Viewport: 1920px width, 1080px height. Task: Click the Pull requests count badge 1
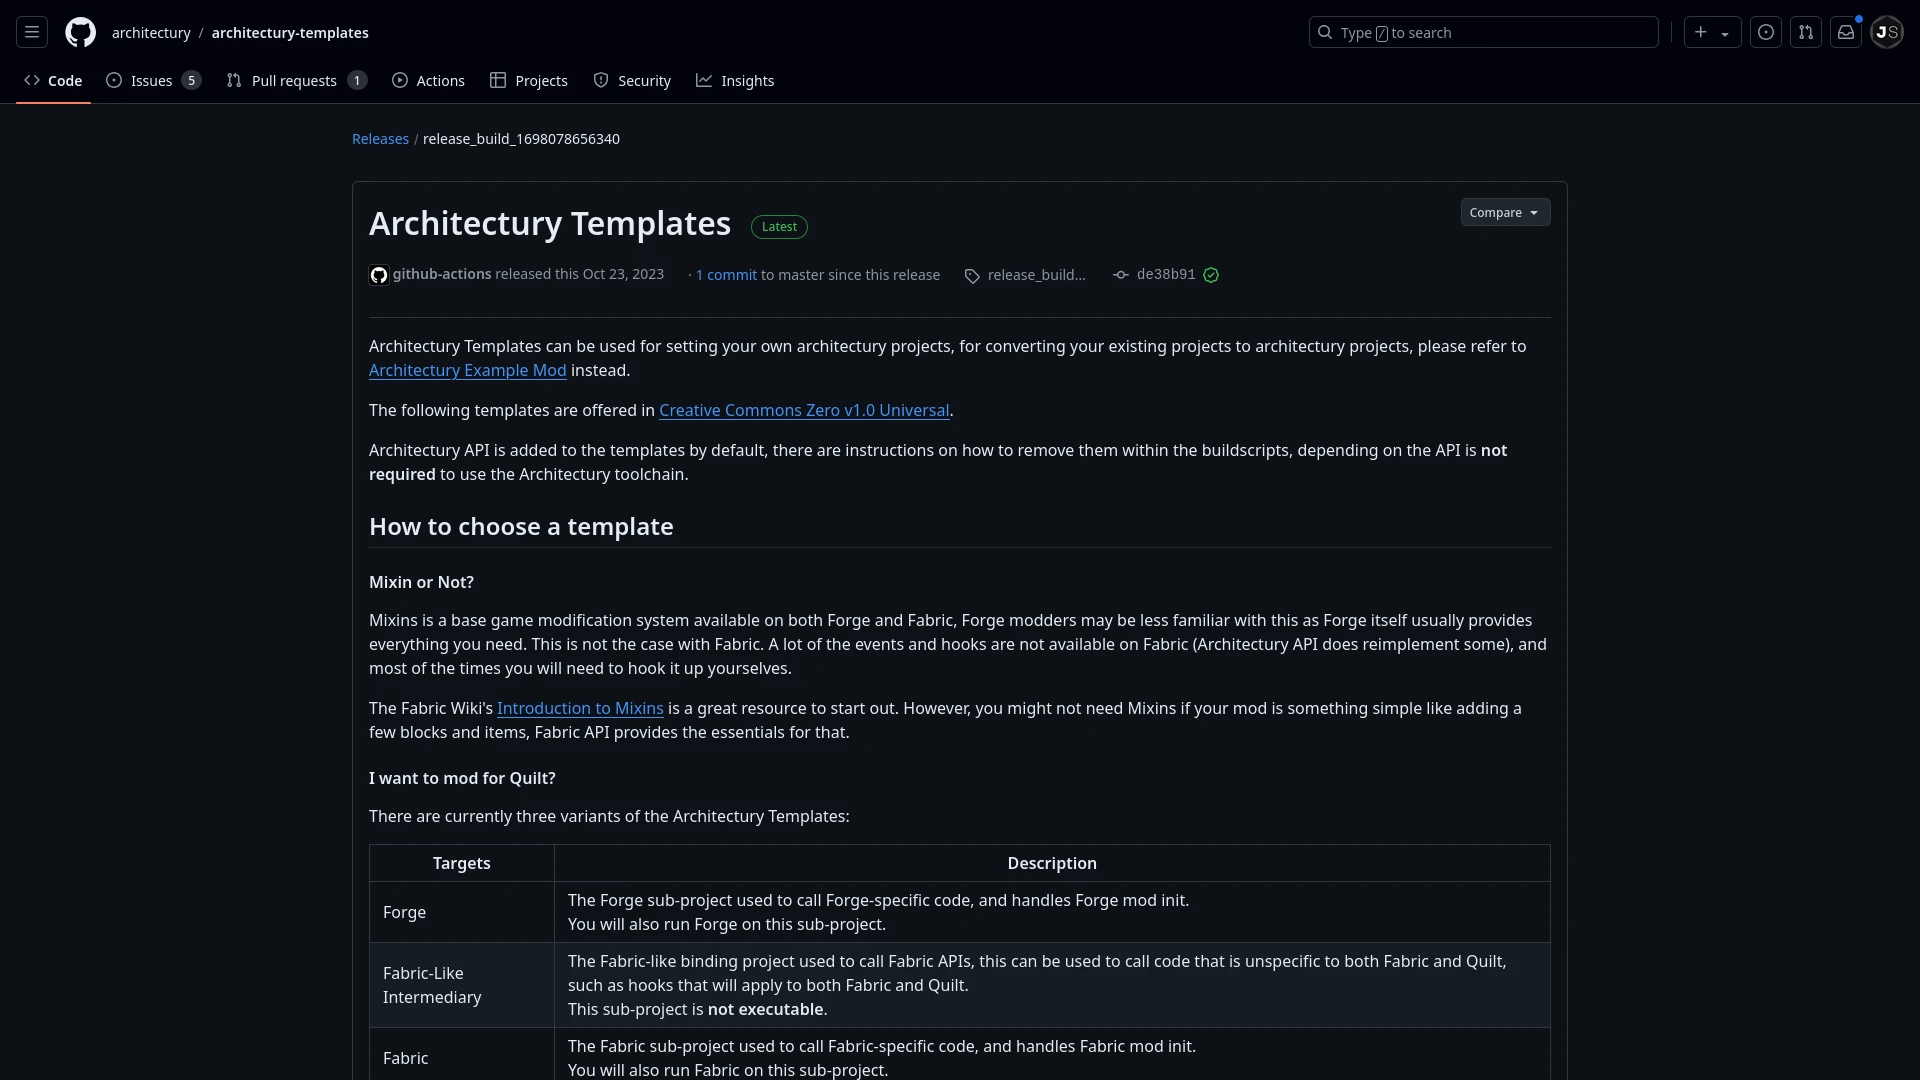(x=357, y=81)
